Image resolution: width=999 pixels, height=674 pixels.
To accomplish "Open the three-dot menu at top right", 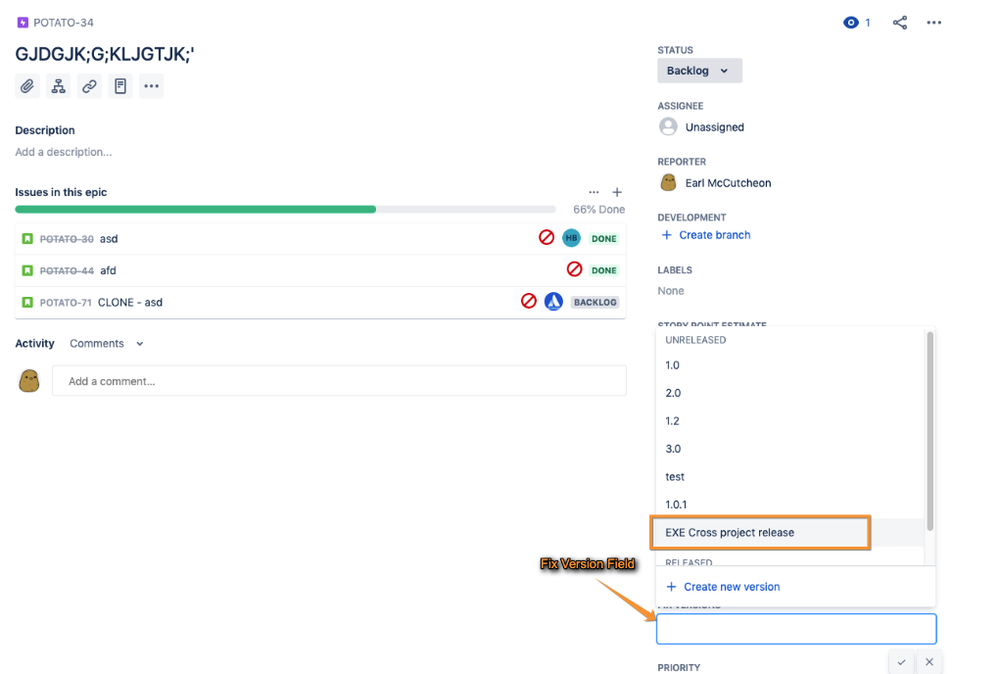I will click(934, 22).
